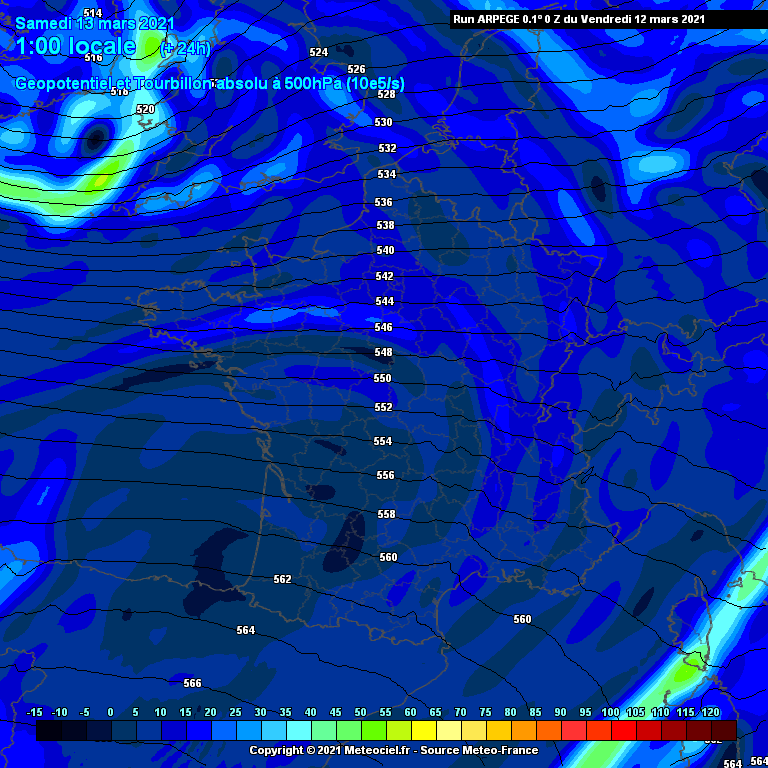This screenshot has width=768, height=768.
Task: Click the '75' value on the color scale
Action: pos(485,712)
